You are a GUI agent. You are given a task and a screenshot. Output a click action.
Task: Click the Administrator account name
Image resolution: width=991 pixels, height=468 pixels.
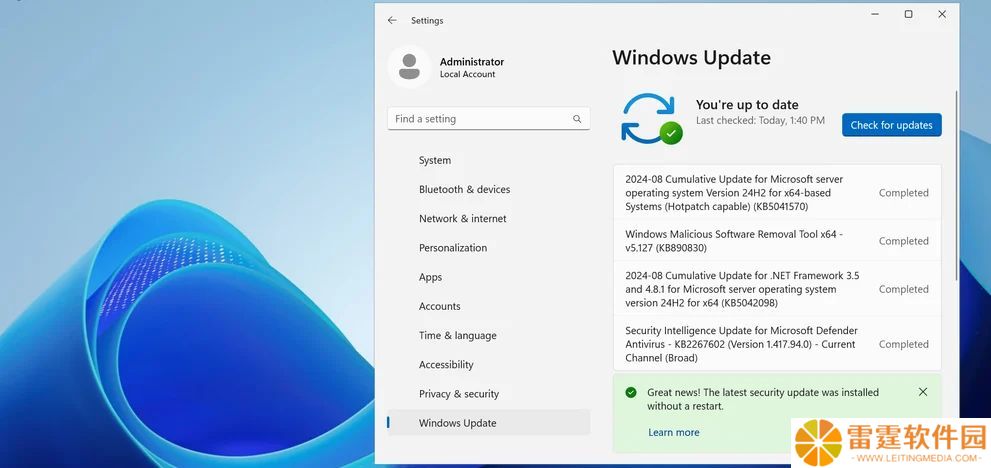(472, 62)
